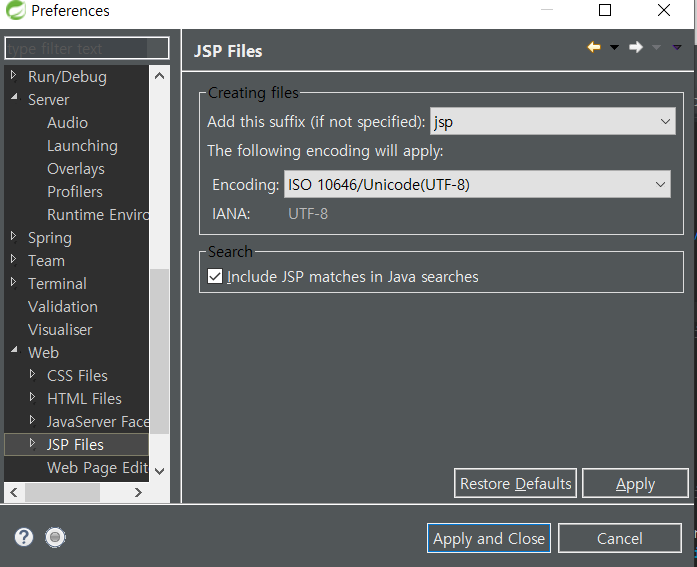Click horizontal scroll left arrow

point(14,492)
